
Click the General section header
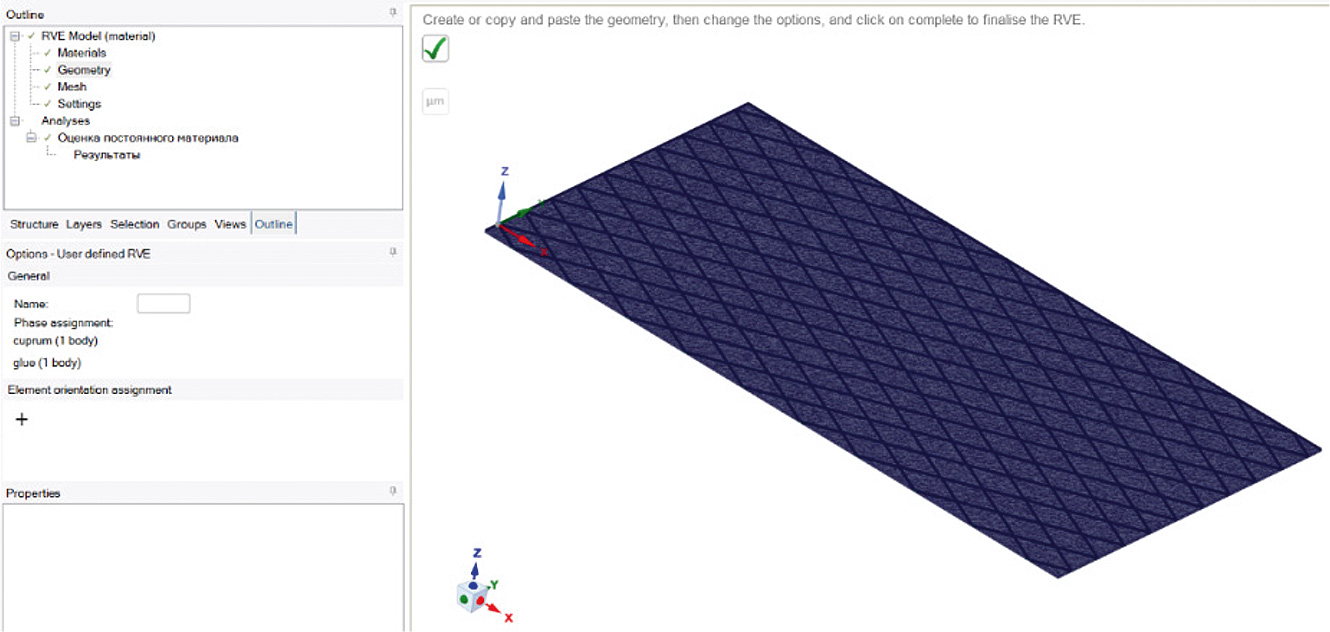tap(203, 276)
